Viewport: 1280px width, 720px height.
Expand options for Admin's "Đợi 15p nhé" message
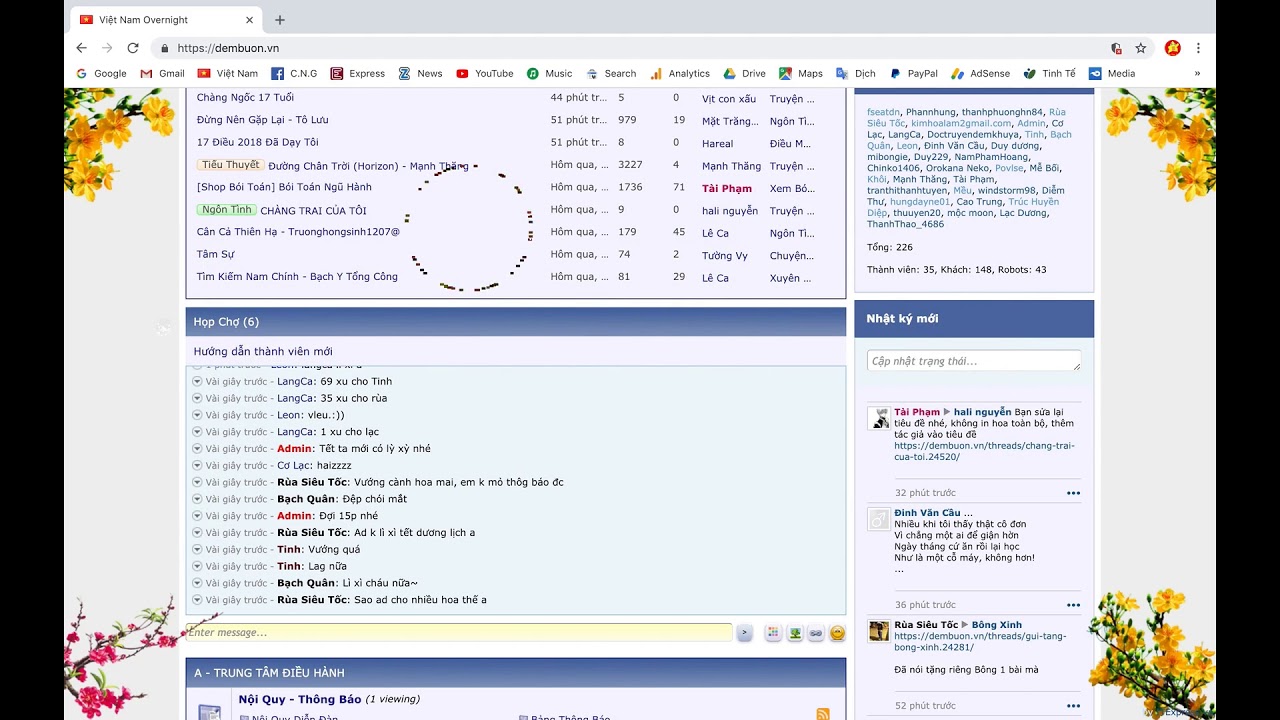point(197,516)
